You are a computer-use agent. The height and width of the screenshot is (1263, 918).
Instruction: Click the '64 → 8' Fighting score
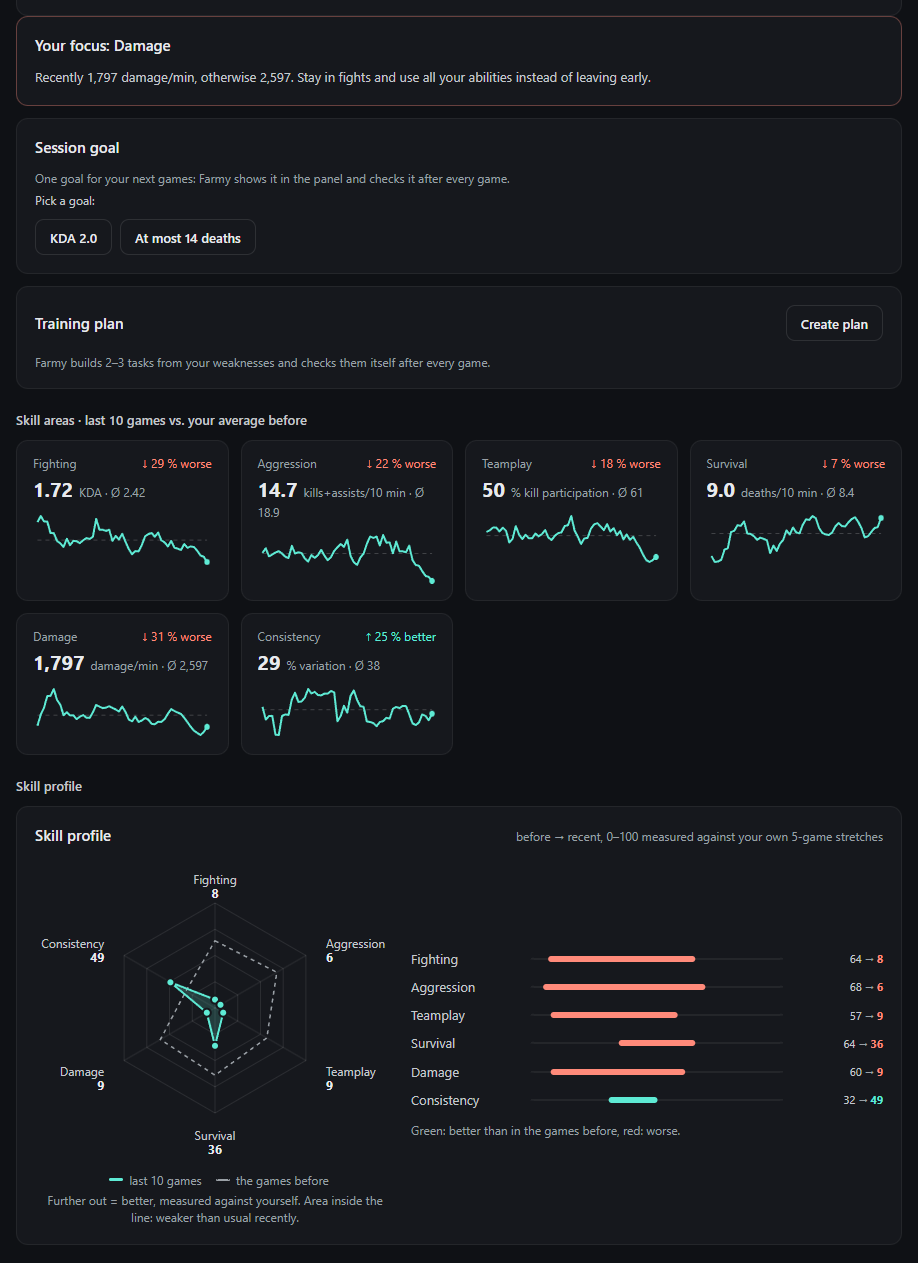click(866, 959)
